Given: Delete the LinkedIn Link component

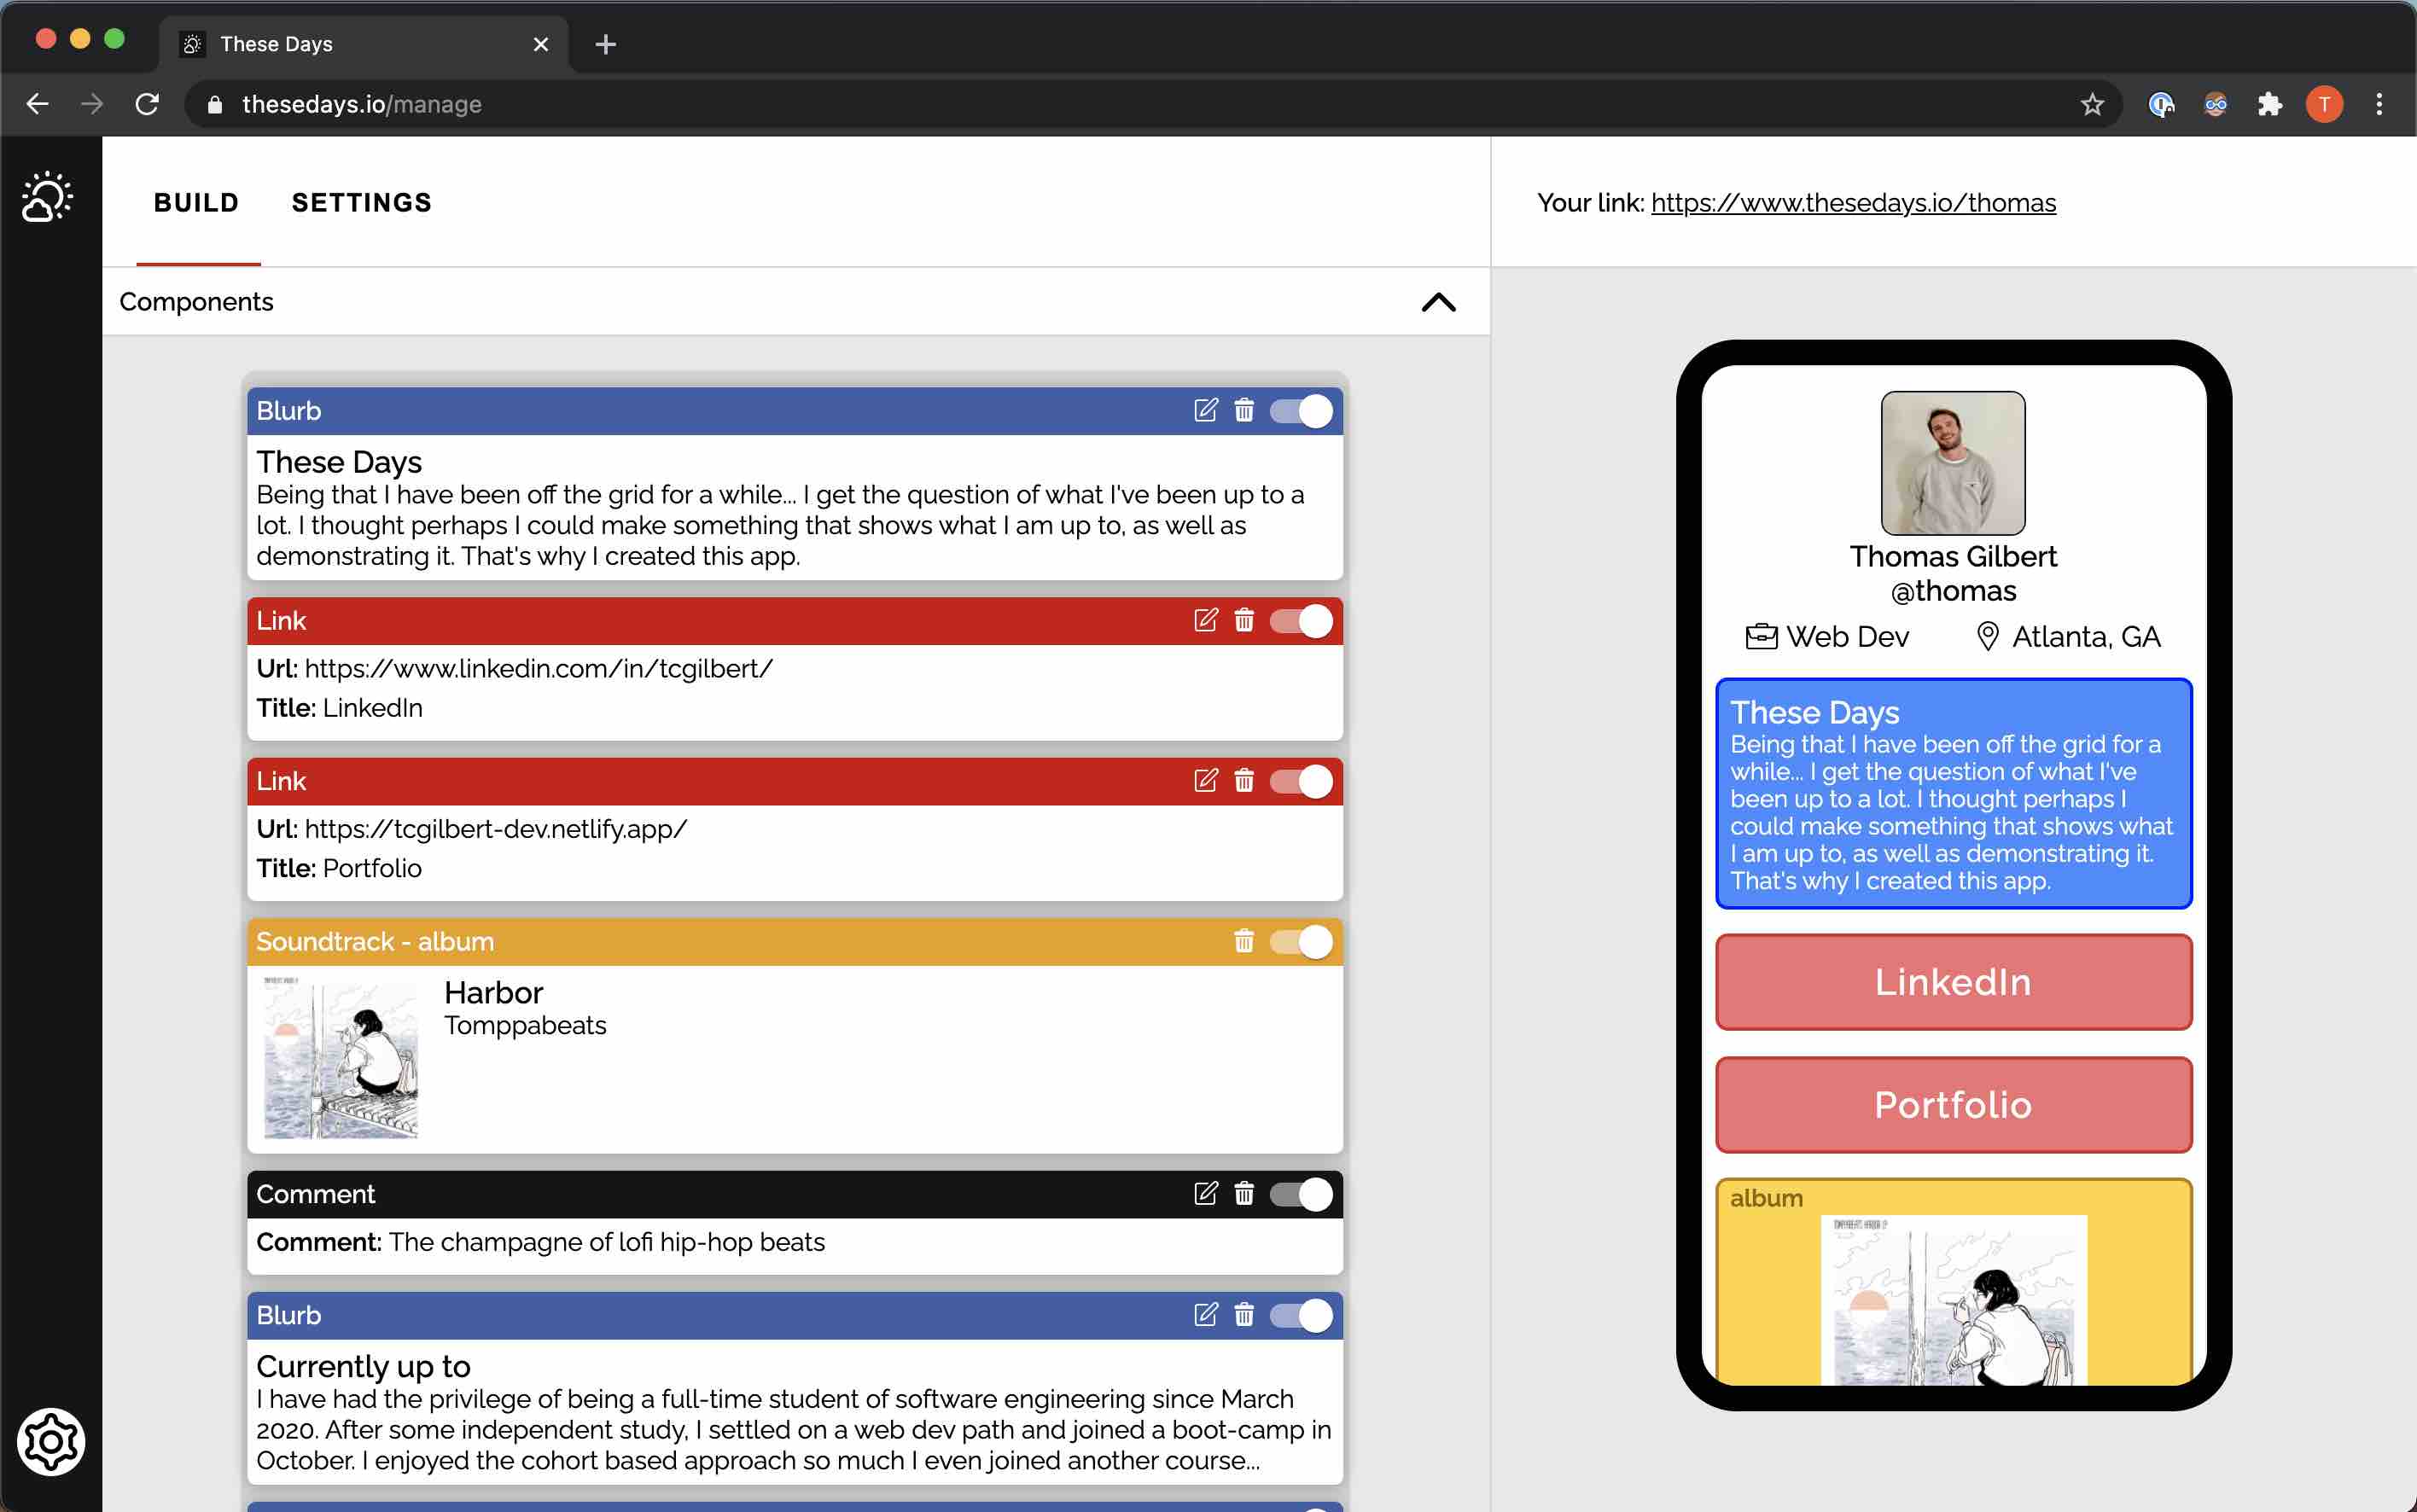Looking at the screenshot, I should click(1243, 621).
